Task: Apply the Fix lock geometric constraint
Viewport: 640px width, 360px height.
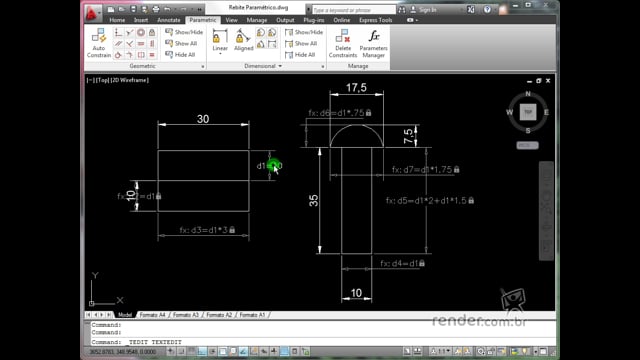Action: click(152, 32)
